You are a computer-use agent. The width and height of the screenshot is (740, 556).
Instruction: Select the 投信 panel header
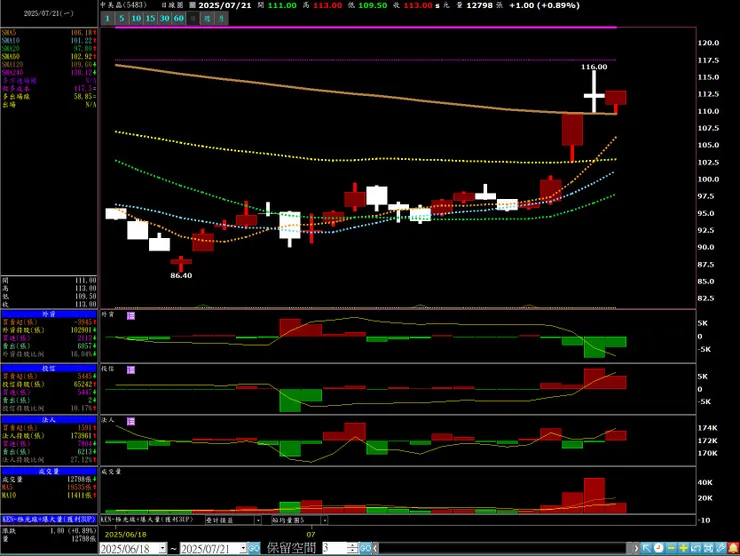coord(49,369)
